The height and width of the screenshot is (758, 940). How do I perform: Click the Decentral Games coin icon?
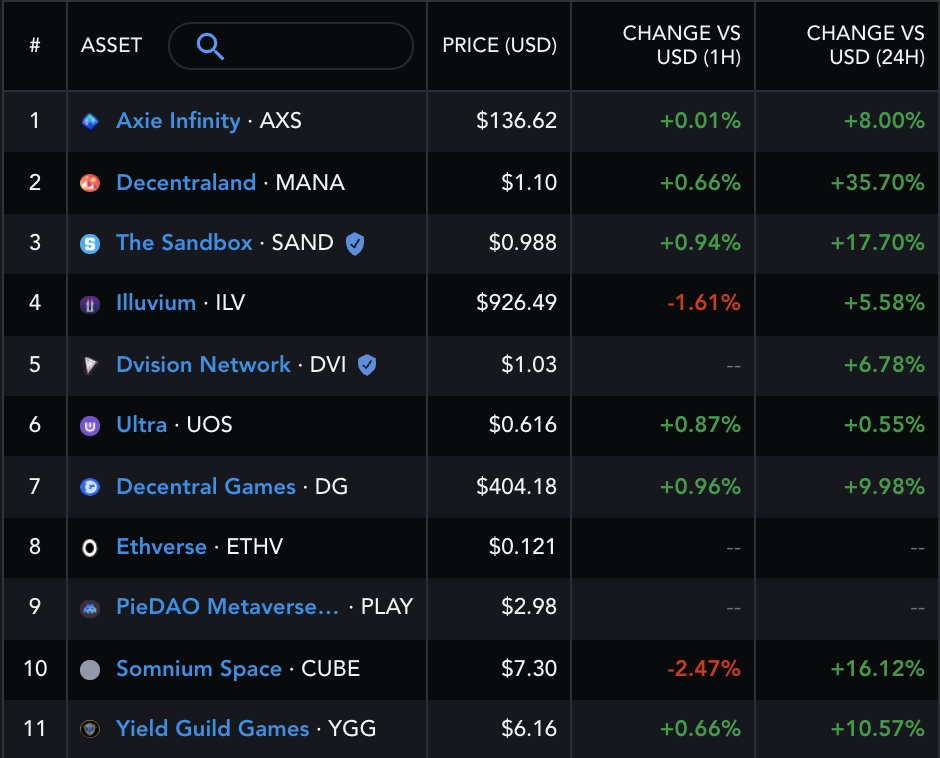tap(90, 487)
